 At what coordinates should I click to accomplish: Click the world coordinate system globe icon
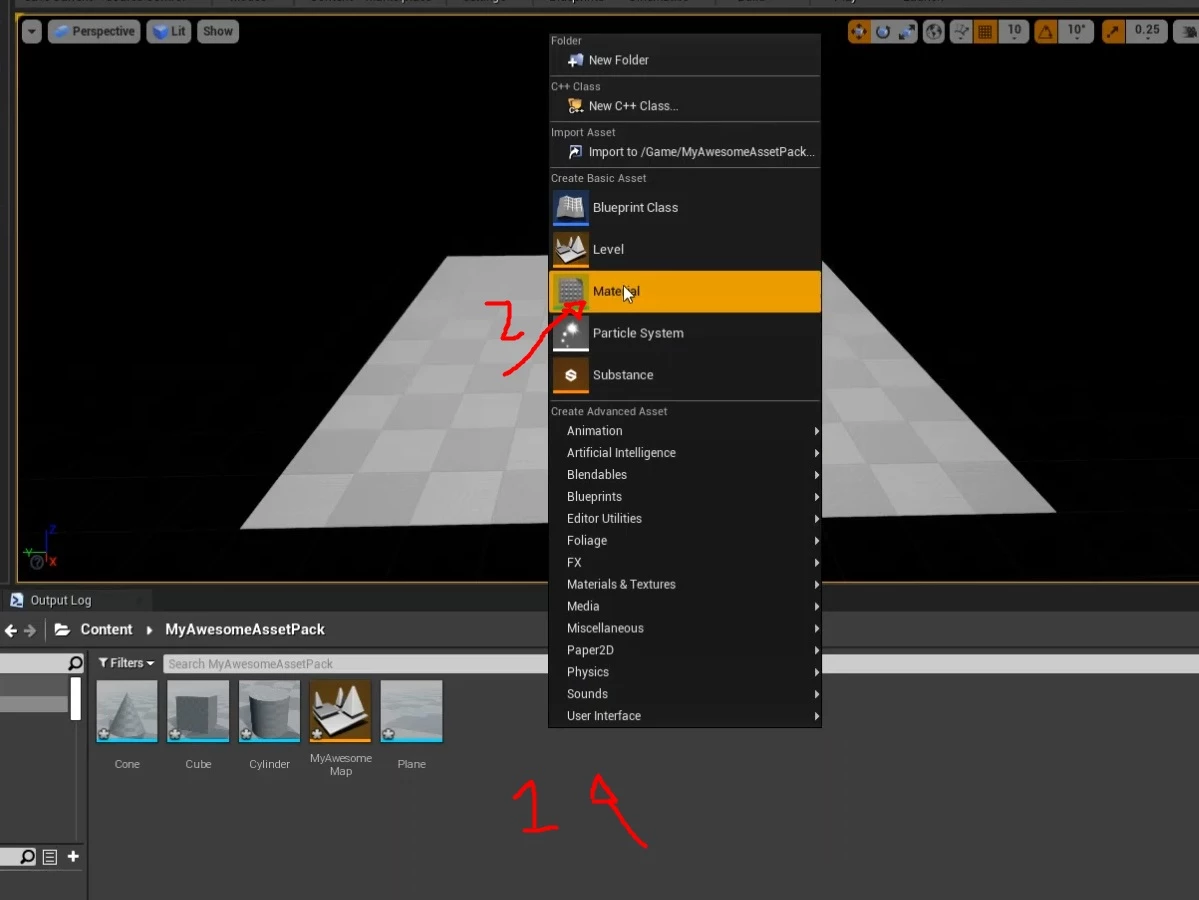pyautogui.click(x=934, y=31)
